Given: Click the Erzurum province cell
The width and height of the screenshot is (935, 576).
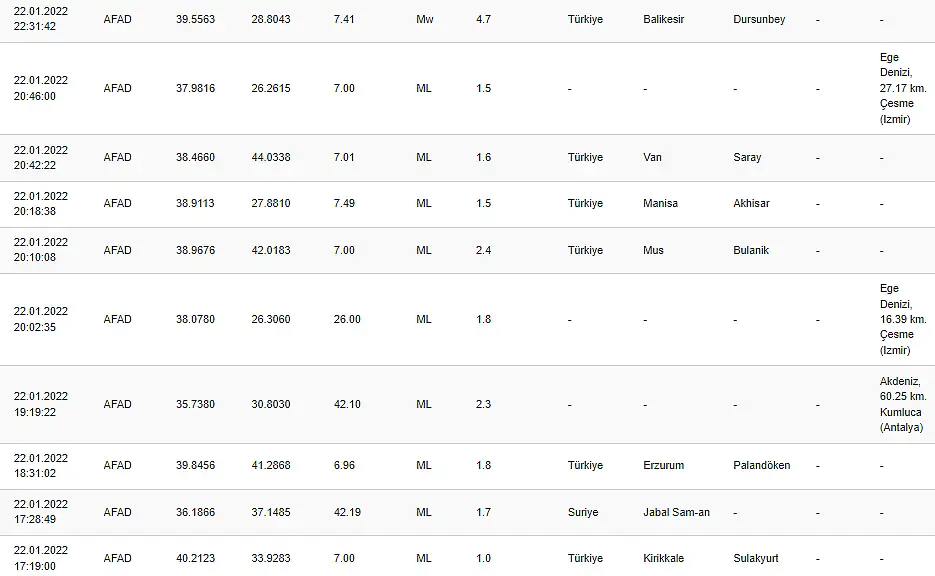Looking at the screenshot, I should point(663,465).
